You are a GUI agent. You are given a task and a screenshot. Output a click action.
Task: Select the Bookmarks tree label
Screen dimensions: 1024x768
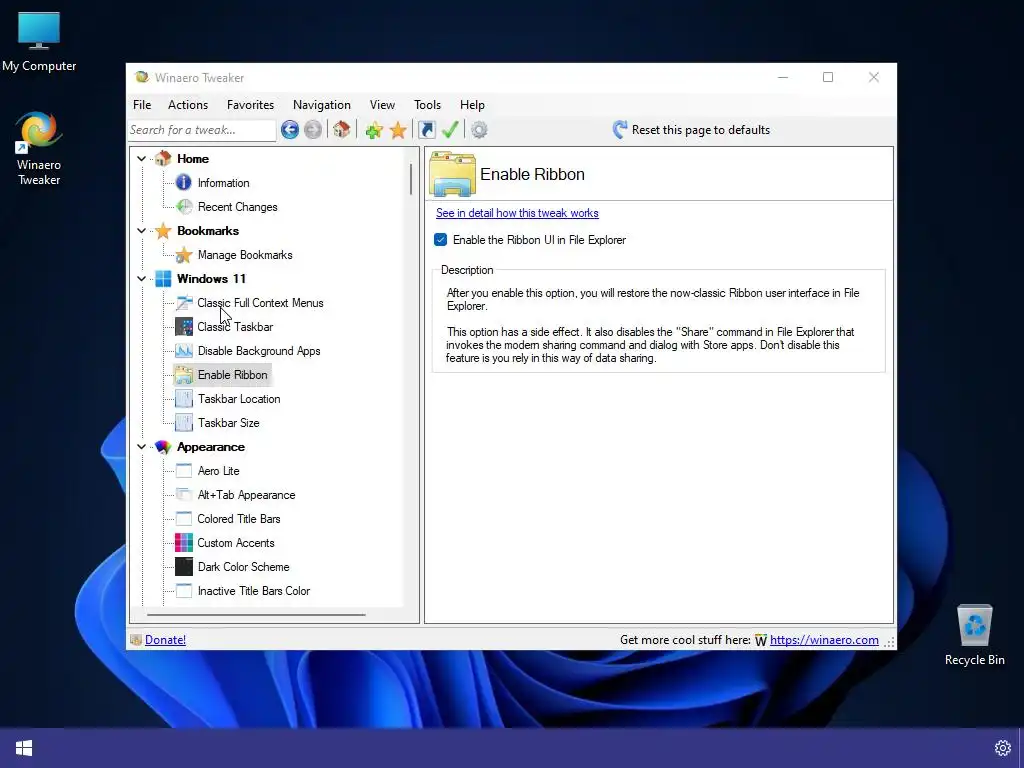(208, 231)
